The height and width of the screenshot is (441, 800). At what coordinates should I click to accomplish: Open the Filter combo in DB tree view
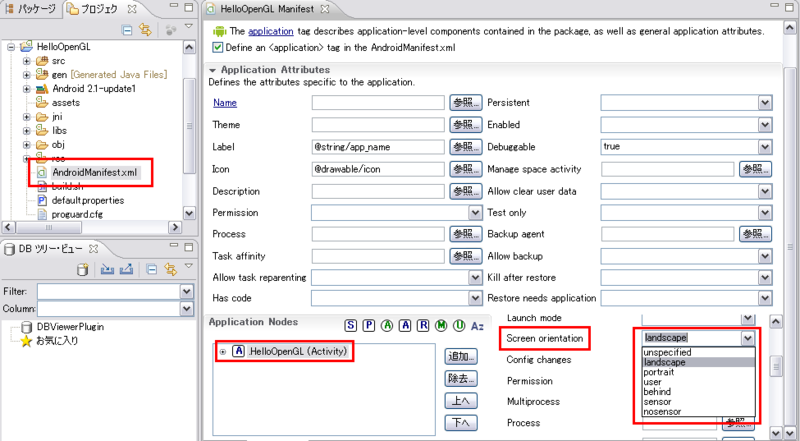coord(187,291)
